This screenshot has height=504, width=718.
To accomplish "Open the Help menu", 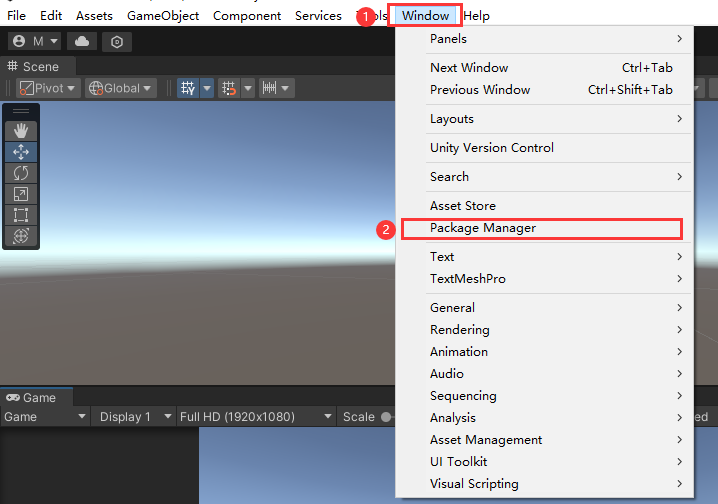I will tap(476, 16).
